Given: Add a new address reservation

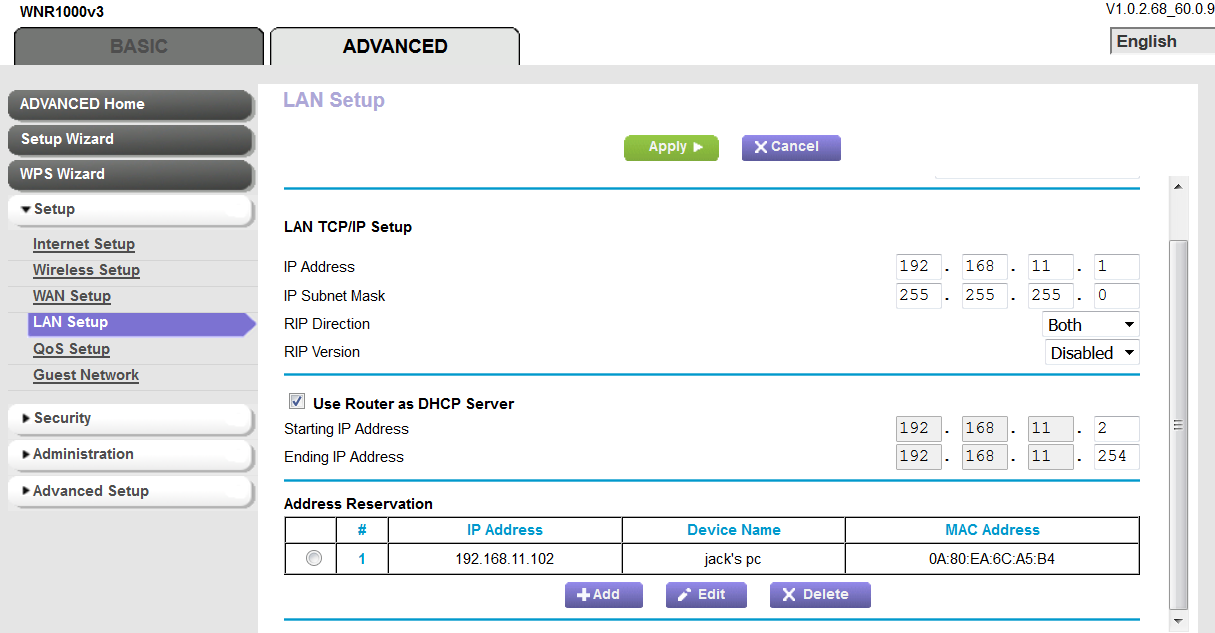Looking at the screenshot, I should tap(603, 595).
